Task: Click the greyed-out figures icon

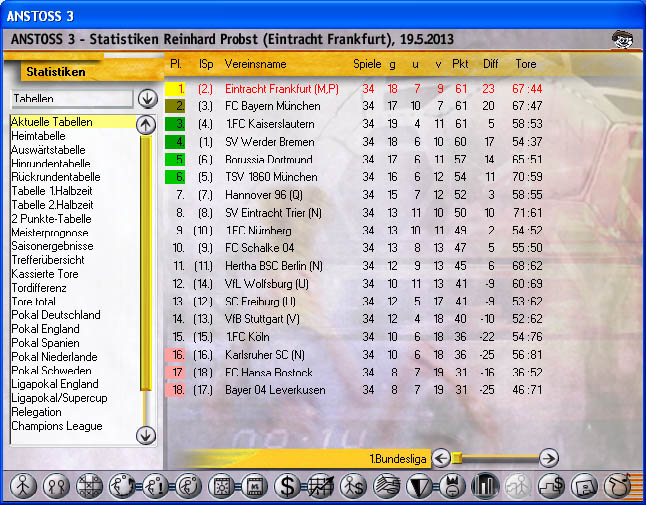Action: (518, 486)
